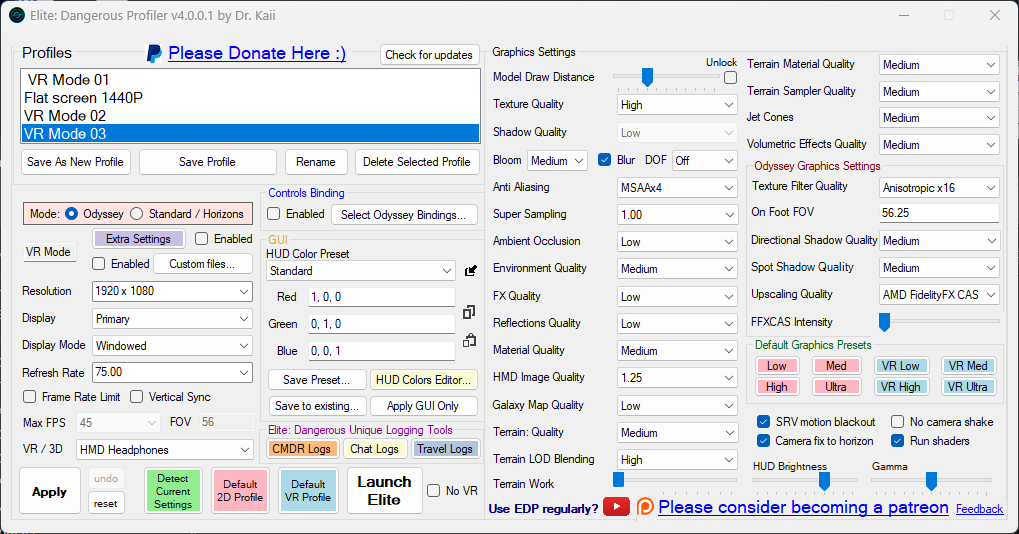Uncheck SRV motion blackout
This screenshot has width=1019, height=534.
[764, 422]
